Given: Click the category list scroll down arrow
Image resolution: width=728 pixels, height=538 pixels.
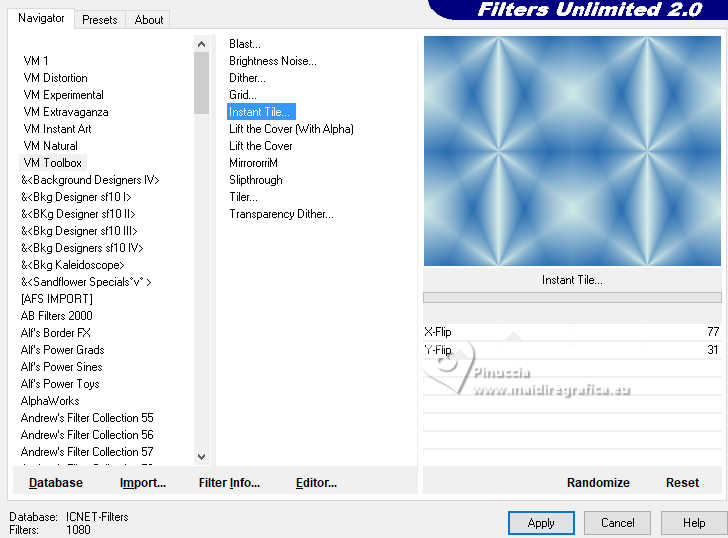Looking at the screenshot, I should 202,456.
